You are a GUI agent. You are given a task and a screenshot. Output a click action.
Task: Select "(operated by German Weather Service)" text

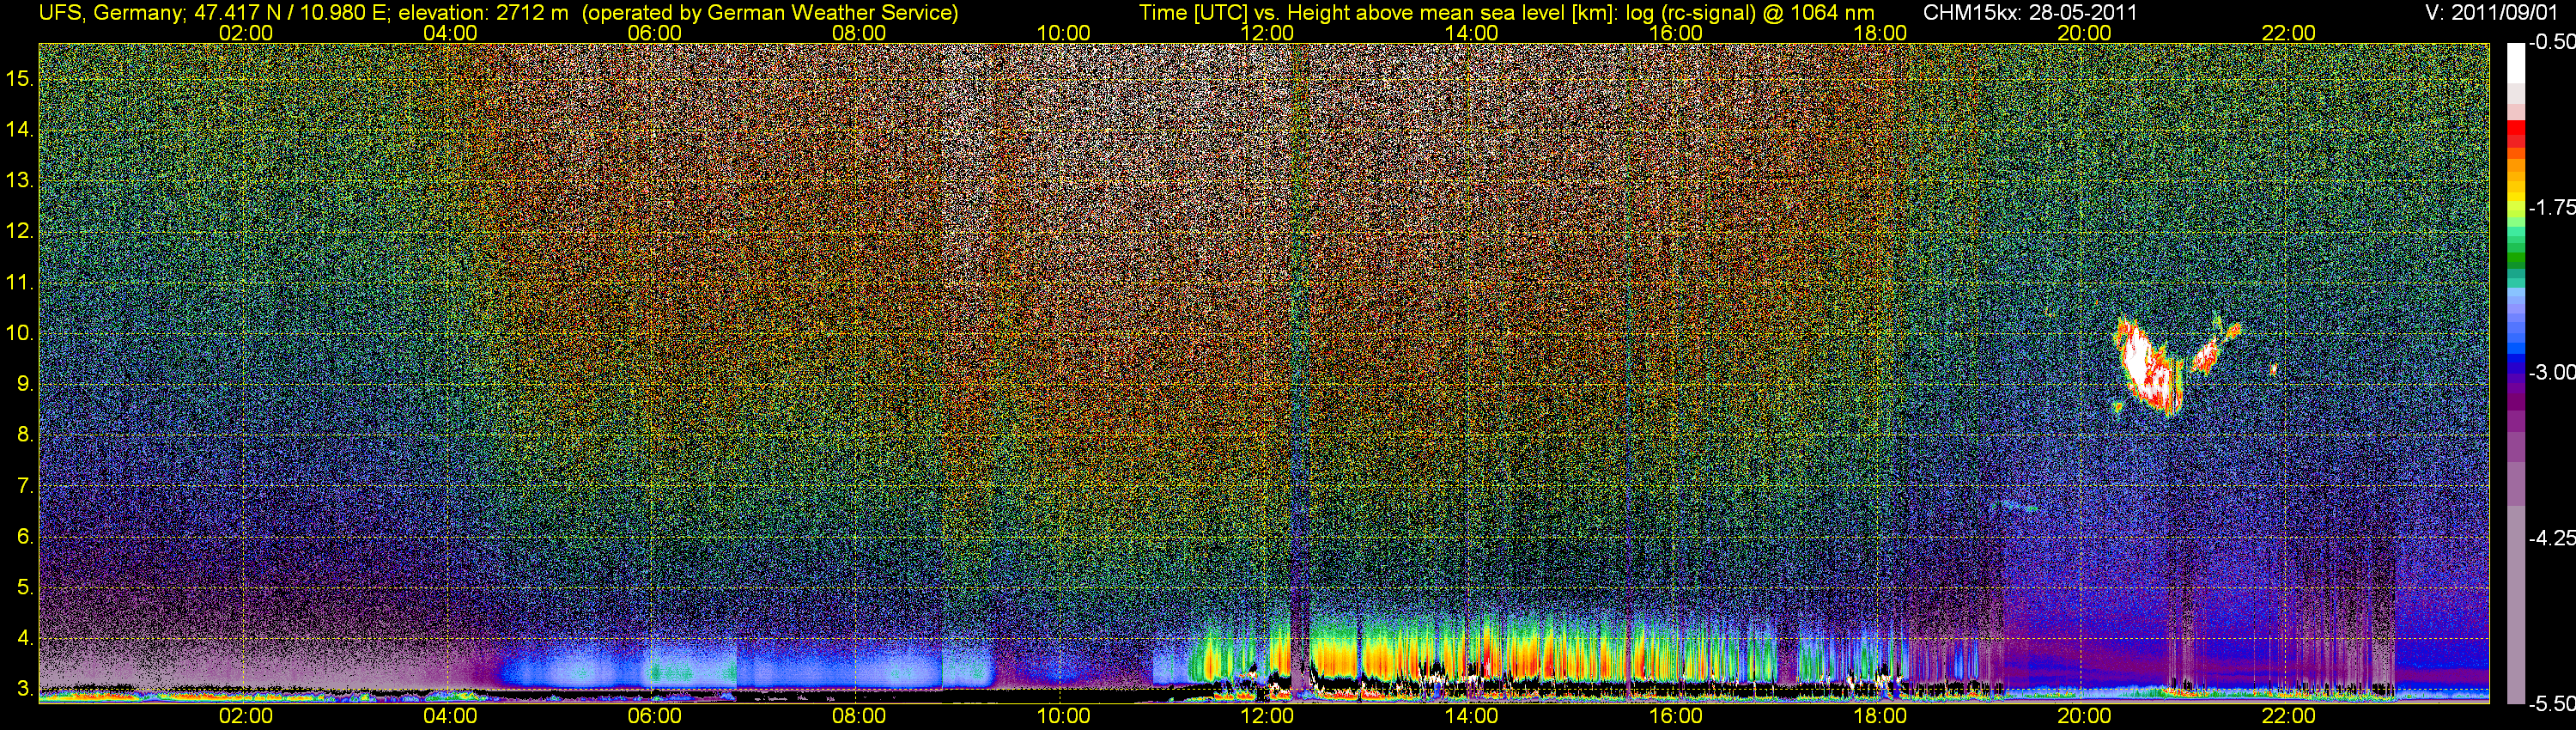(770, 13)
